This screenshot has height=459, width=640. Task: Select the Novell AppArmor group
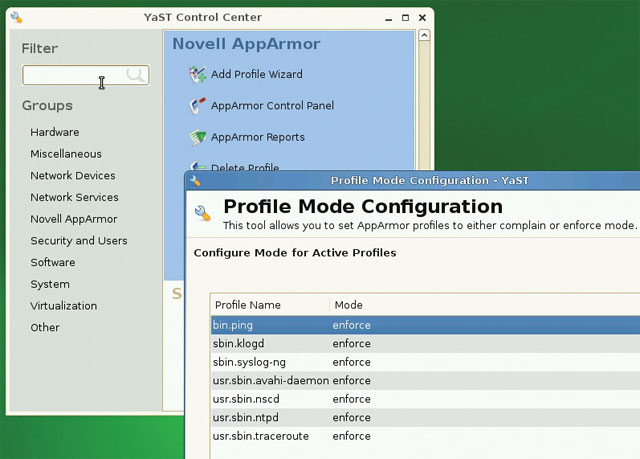73,219
